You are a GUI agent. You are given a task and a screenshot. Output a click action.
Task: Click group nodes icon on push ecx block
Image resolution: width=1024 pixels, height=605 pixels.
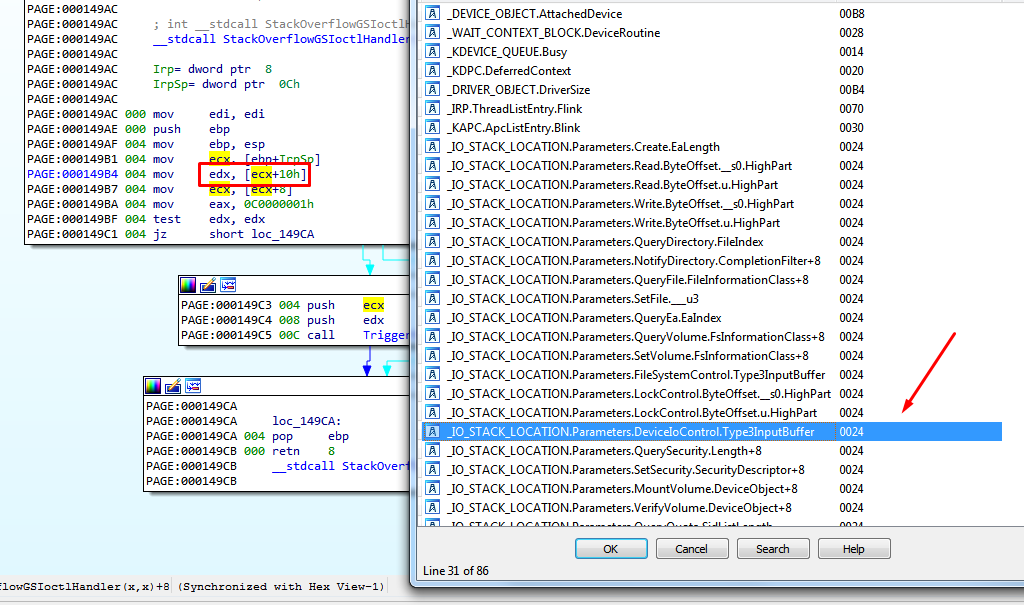[x=227, y=286]
